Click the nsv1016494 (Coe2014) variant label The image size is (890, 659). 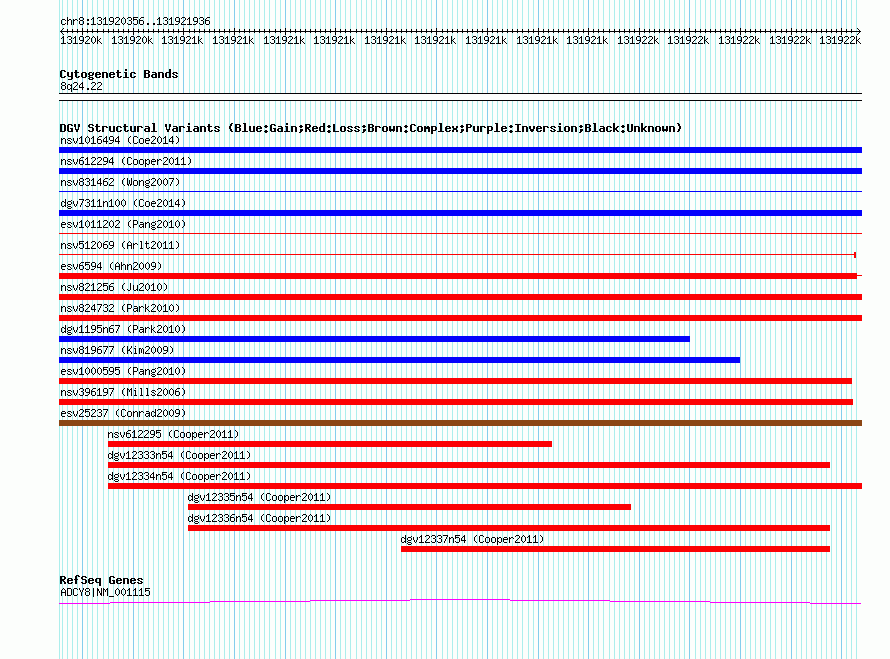(120, 140)
